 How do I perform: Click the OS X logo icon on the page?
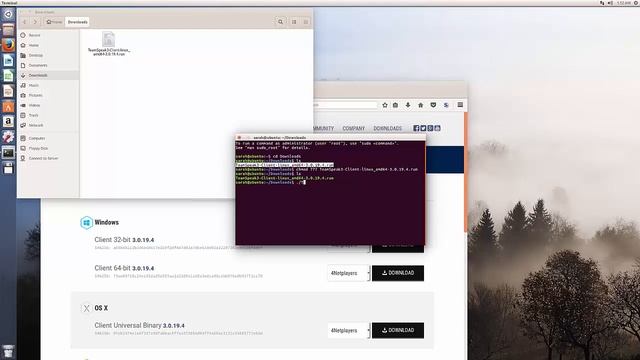tap(87, 308)
